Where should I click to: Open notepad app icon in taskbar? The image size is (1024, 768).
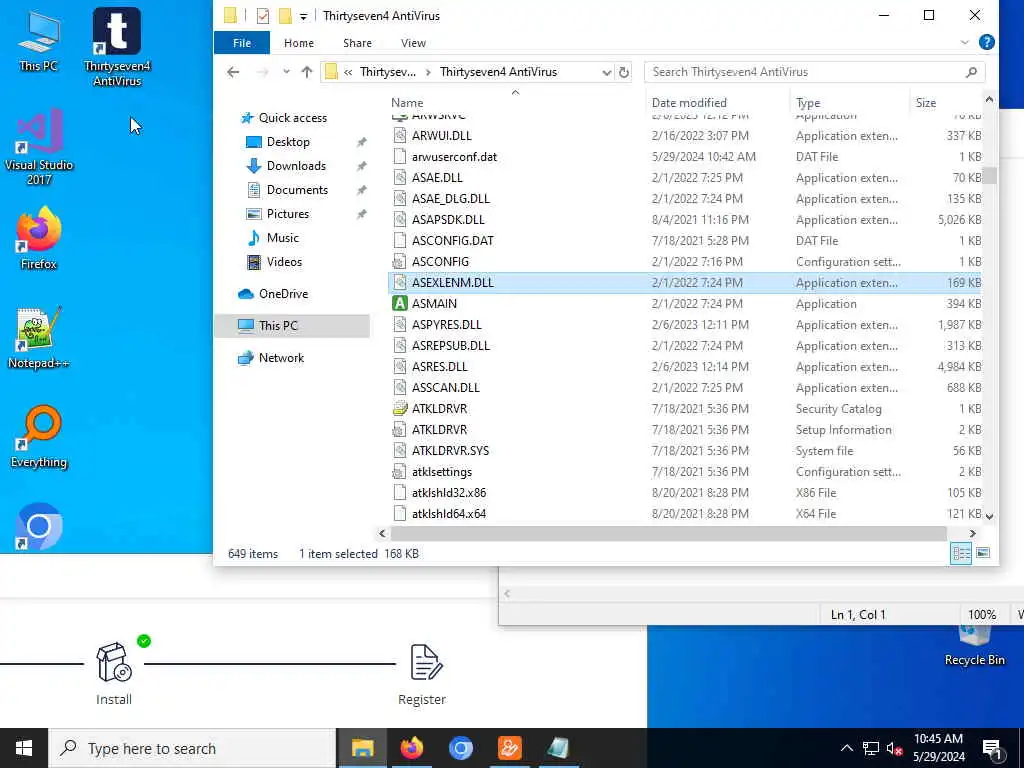[558, 748]
